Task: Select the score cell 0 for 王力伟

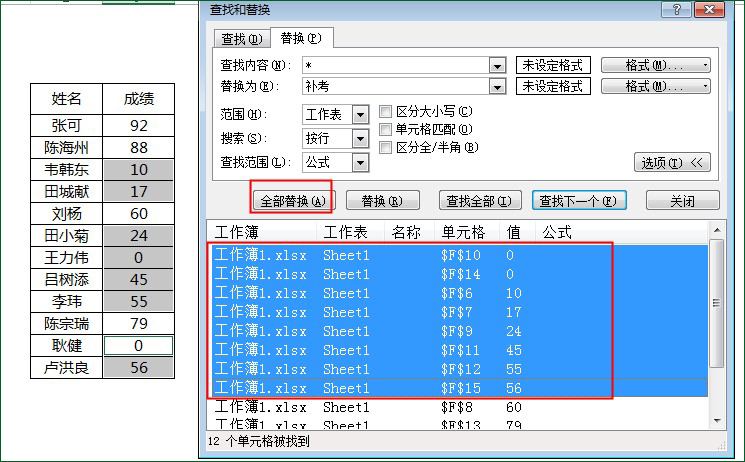Action: point(139,258)
